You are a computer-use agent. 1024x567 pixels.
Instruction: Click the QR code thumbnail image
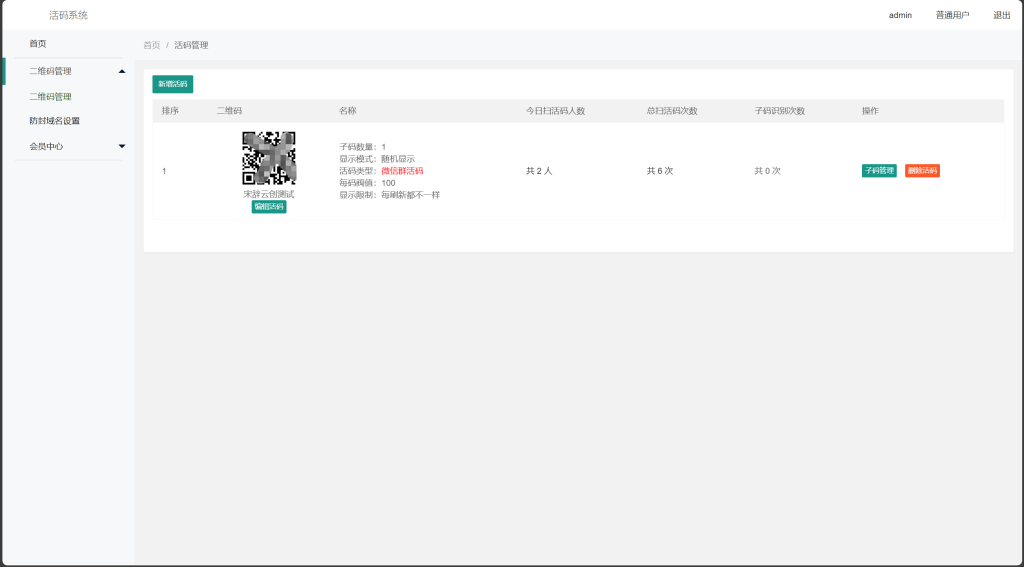click(268, 158)
